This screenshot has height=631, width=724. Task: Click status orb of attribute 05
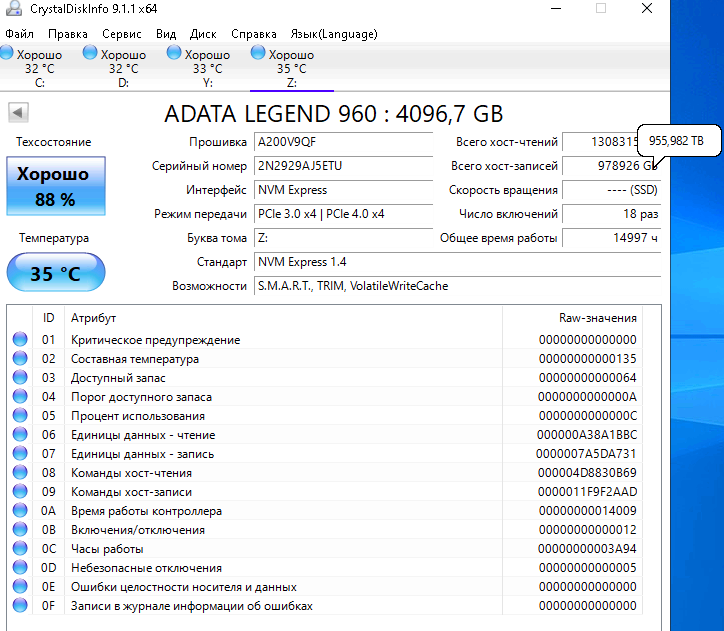point(20,415)
